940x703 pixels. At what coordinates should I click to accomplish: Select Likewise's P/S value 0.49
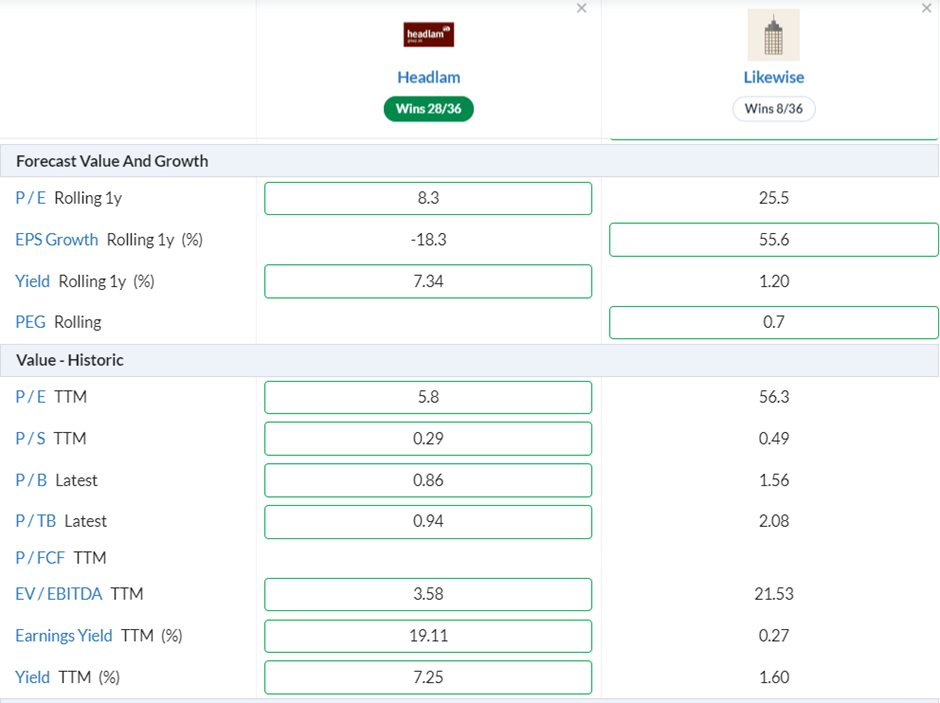(x=773, y=438)
